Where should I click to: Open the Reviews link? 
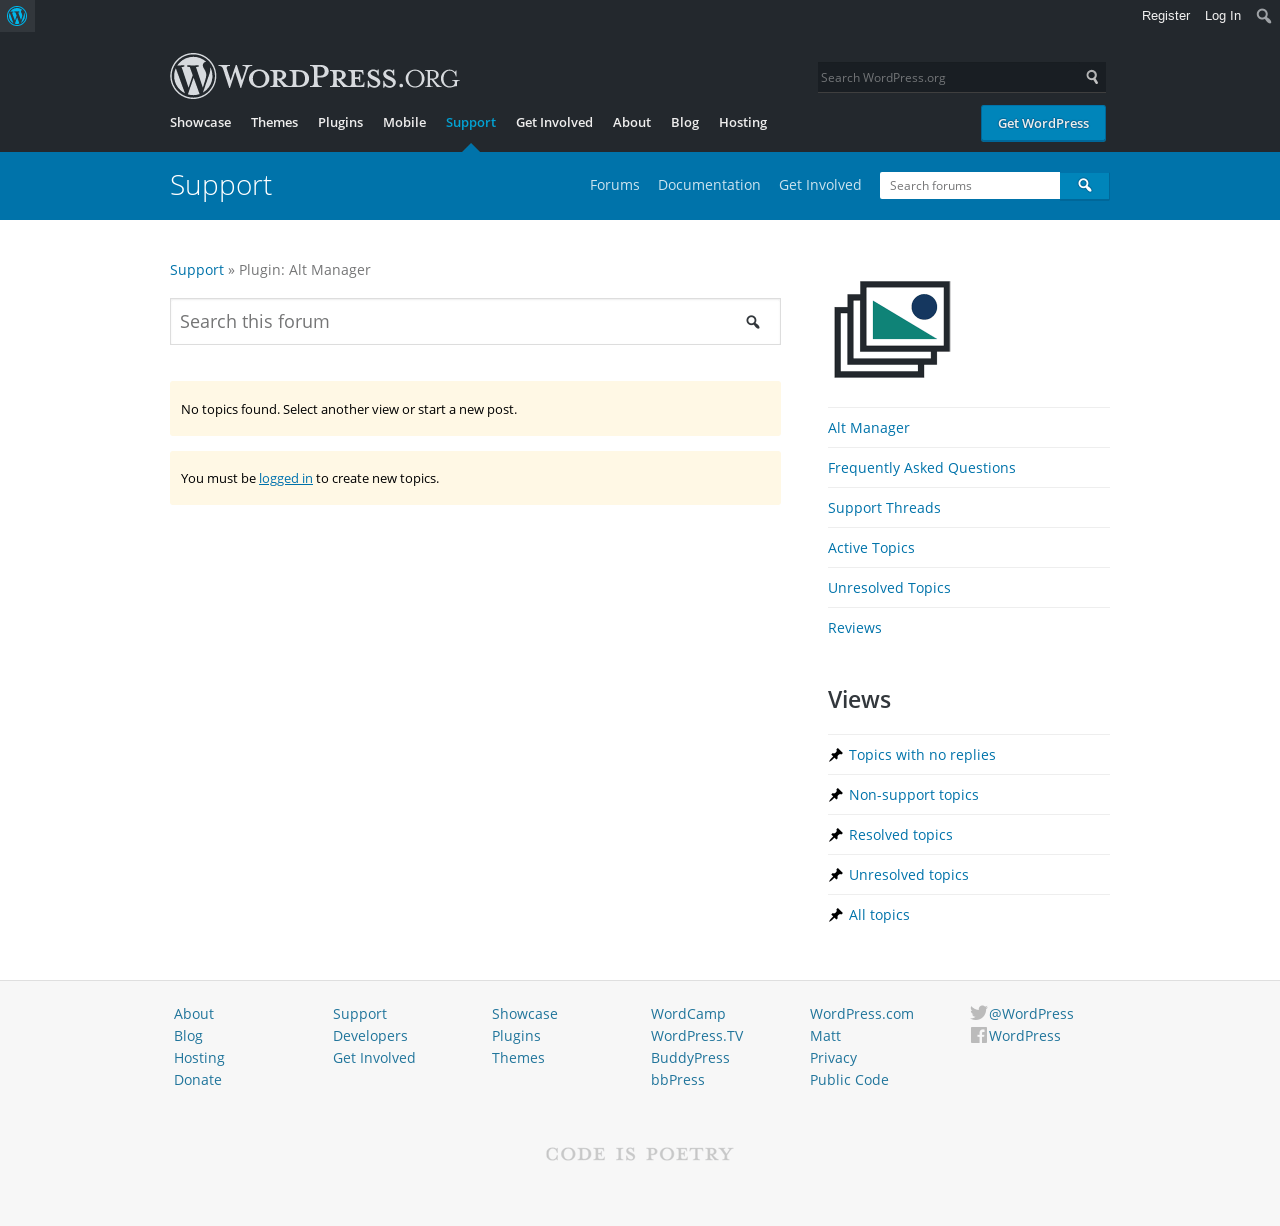click(855, 628)
